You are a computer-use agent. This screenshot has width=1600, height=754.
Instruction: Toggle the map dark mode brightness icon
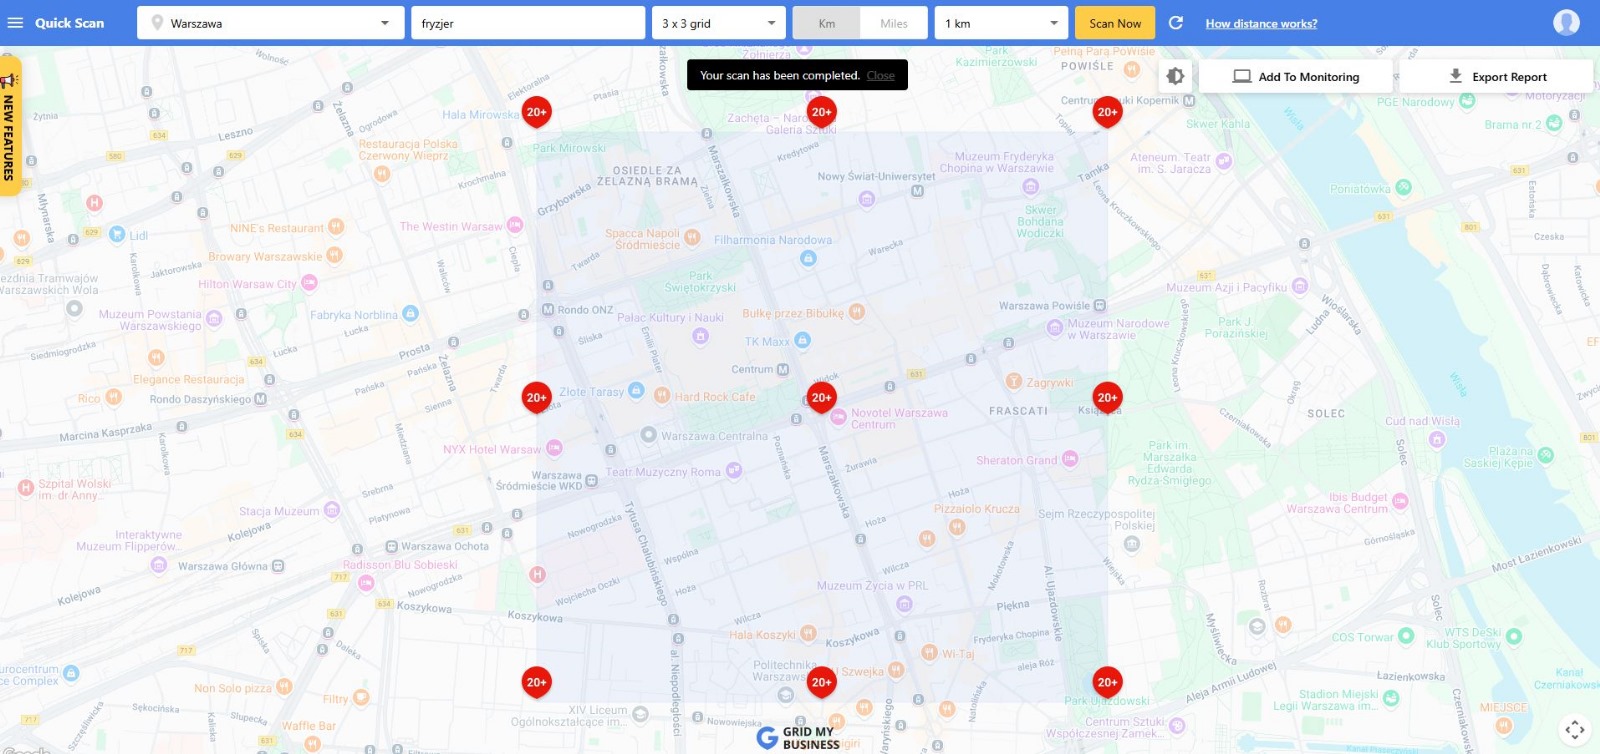click(1175, 76)
